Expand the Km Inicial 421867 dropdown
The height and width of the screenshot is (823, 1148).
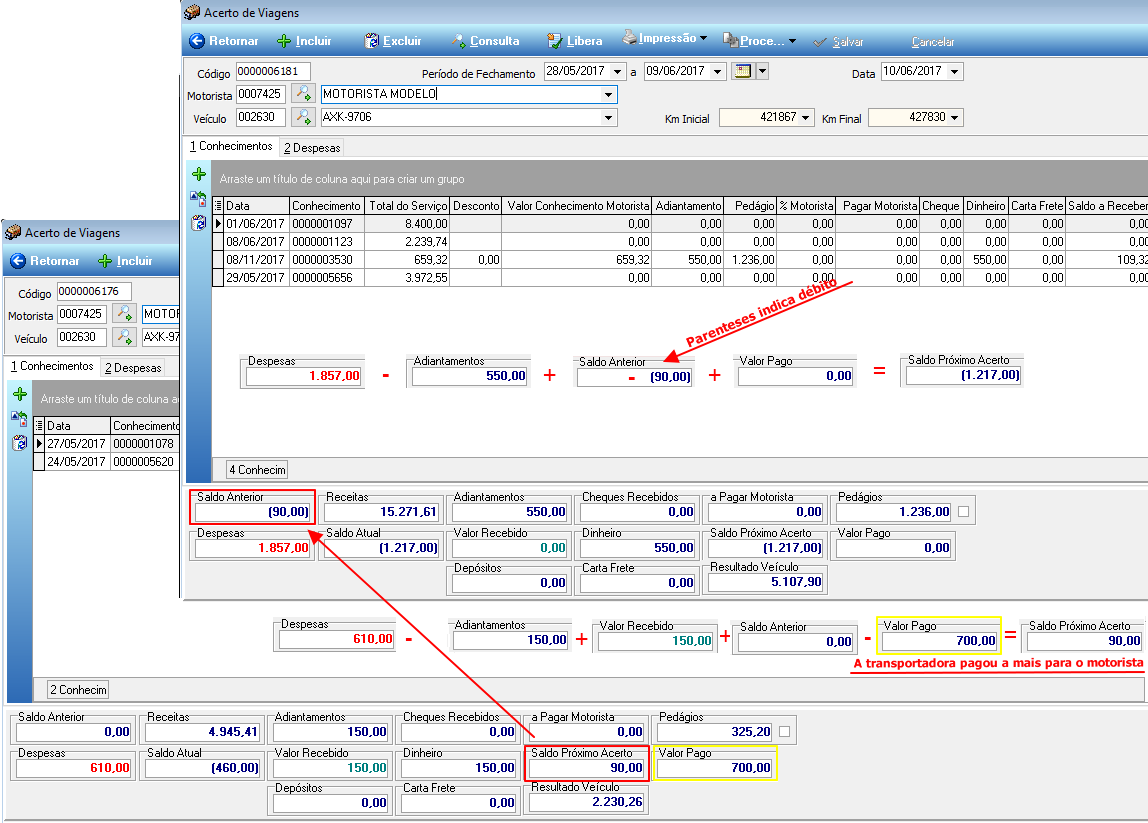[x=805, y=117]
